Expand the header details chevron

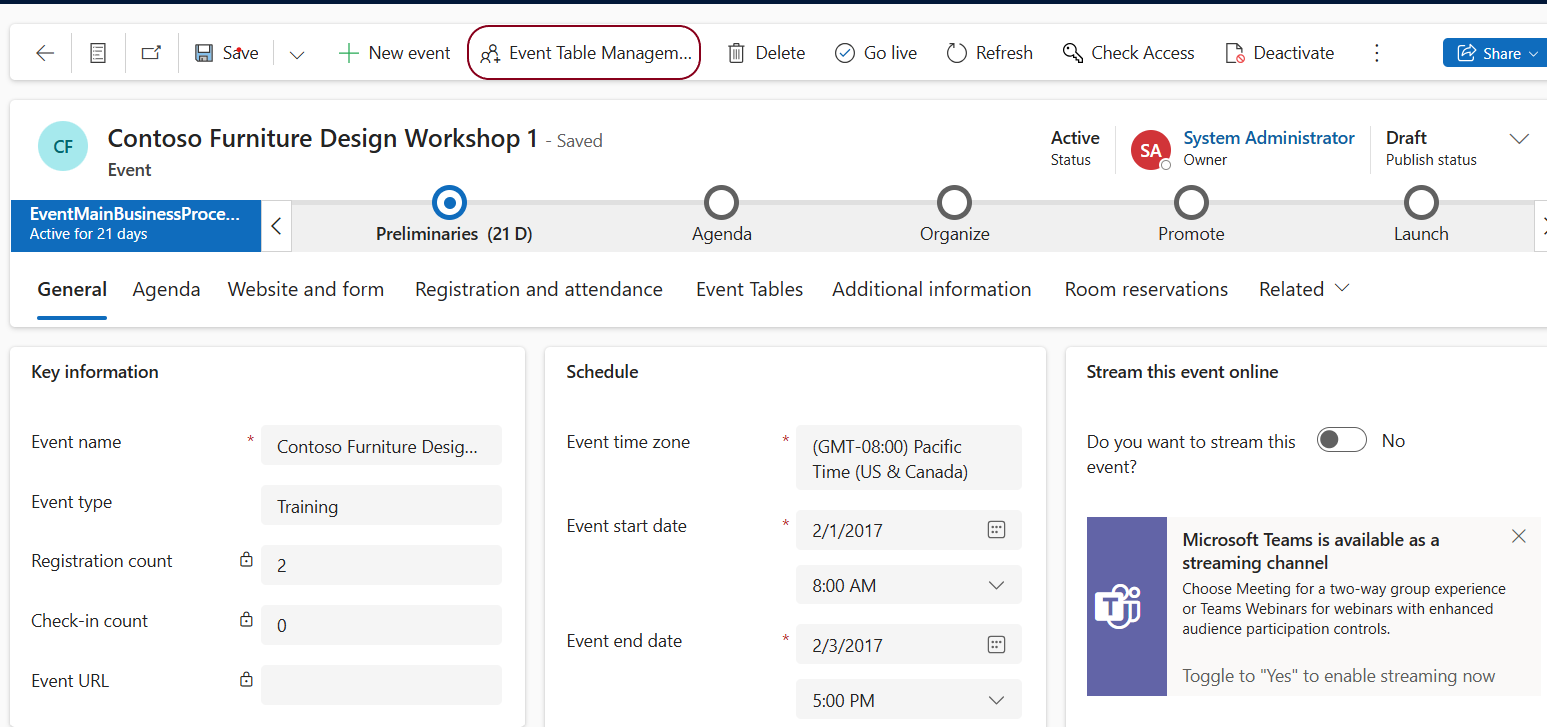click(x=1519, y=139)
